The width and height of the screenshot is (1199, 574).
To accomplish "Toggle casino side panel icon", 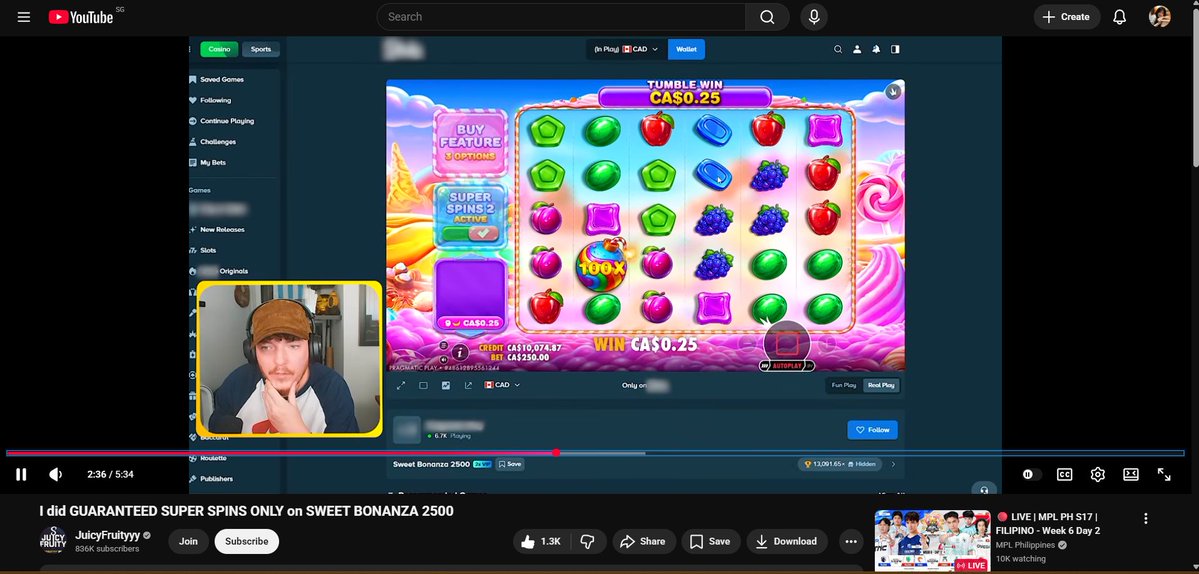I will pyautogui.click(x=895, y=49).
